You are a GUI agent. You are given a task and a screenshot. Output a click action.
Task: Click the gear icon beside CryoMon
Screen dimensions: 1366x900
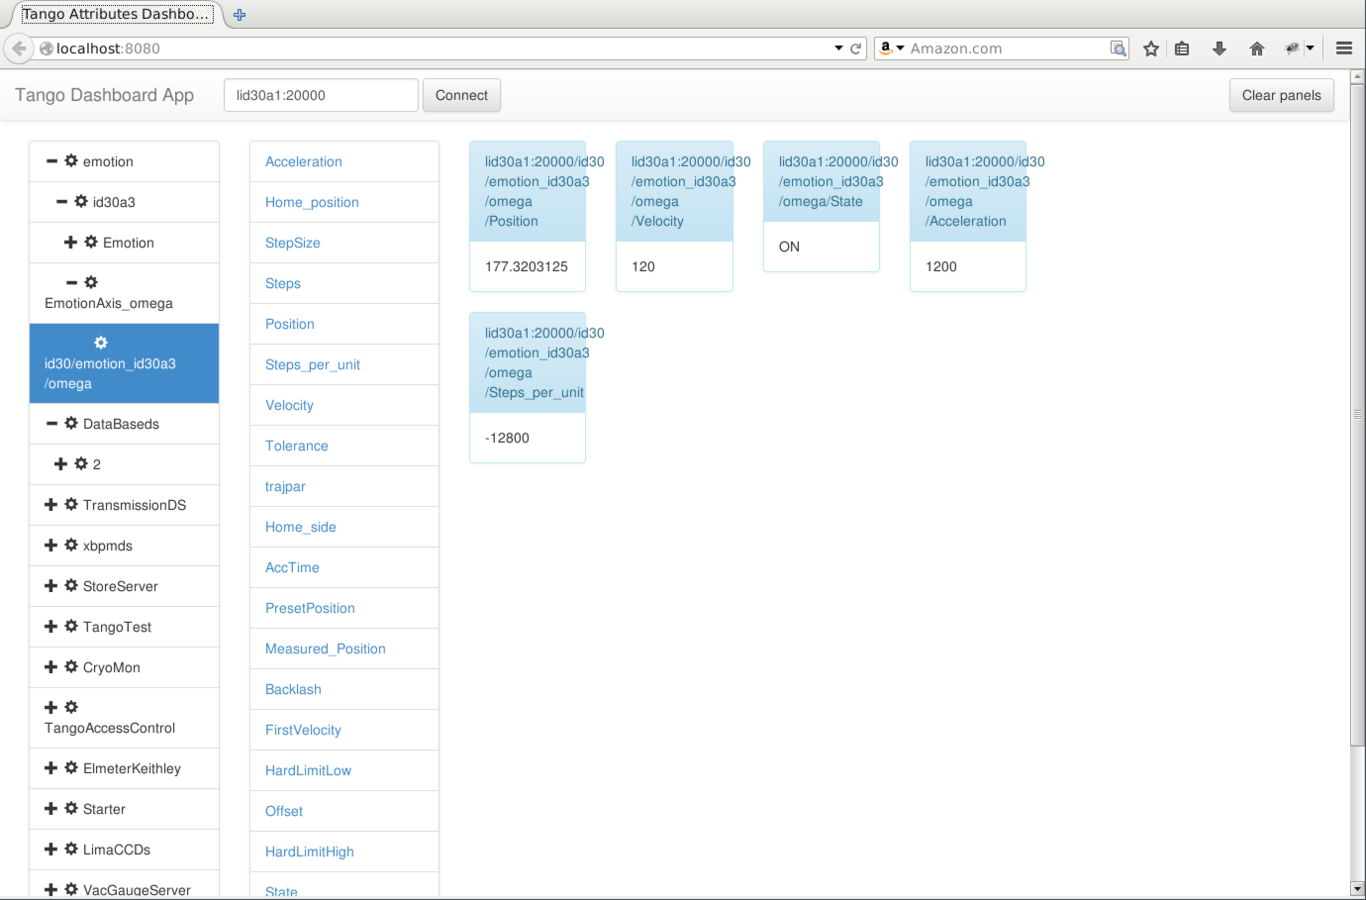pos(71,666)
